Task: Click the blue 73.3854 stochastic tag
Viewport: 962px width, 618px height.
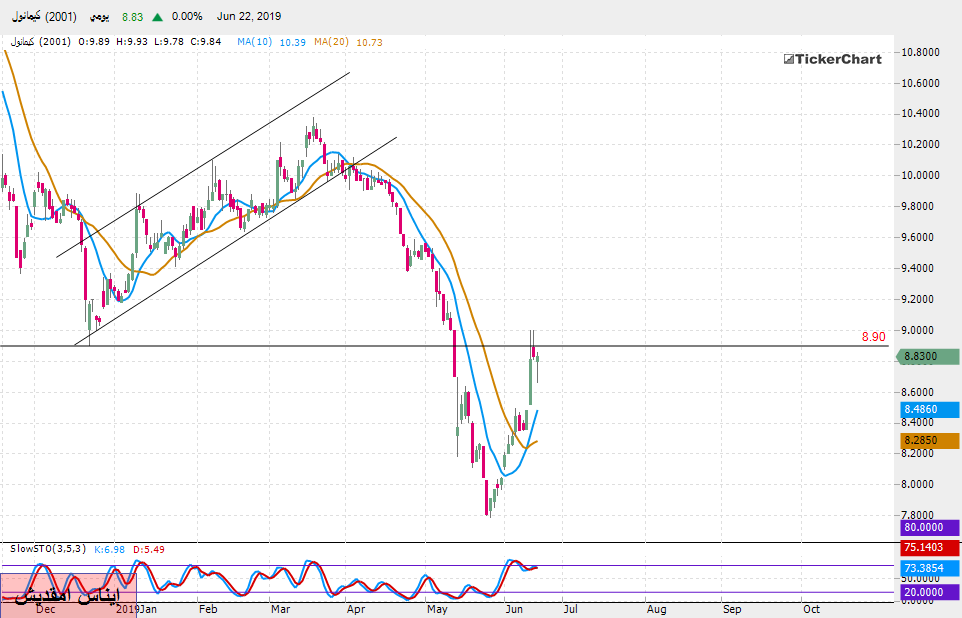Action: [929, 566]
